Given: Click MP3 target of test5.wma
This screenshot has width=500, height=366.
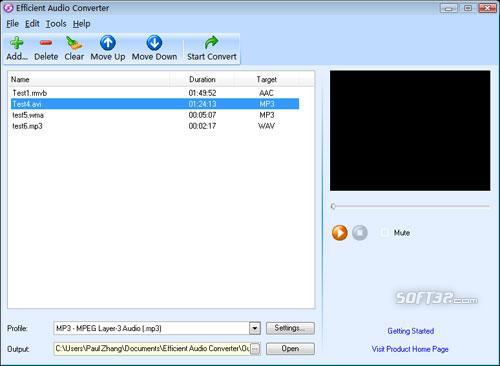Looking at the screenshot, I should [x=267, y=115].
